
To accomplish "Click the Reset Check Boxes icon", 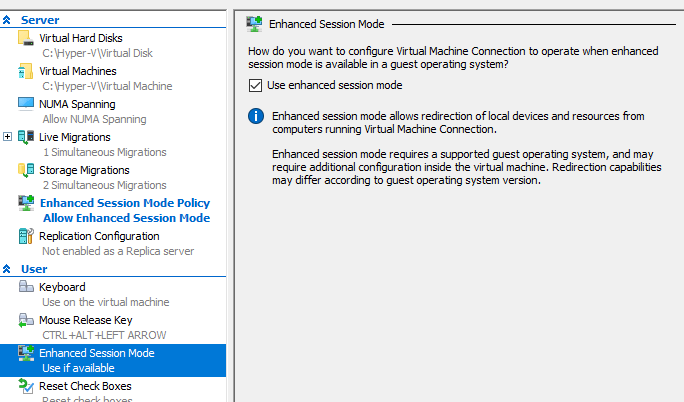I will coord(26,386).
